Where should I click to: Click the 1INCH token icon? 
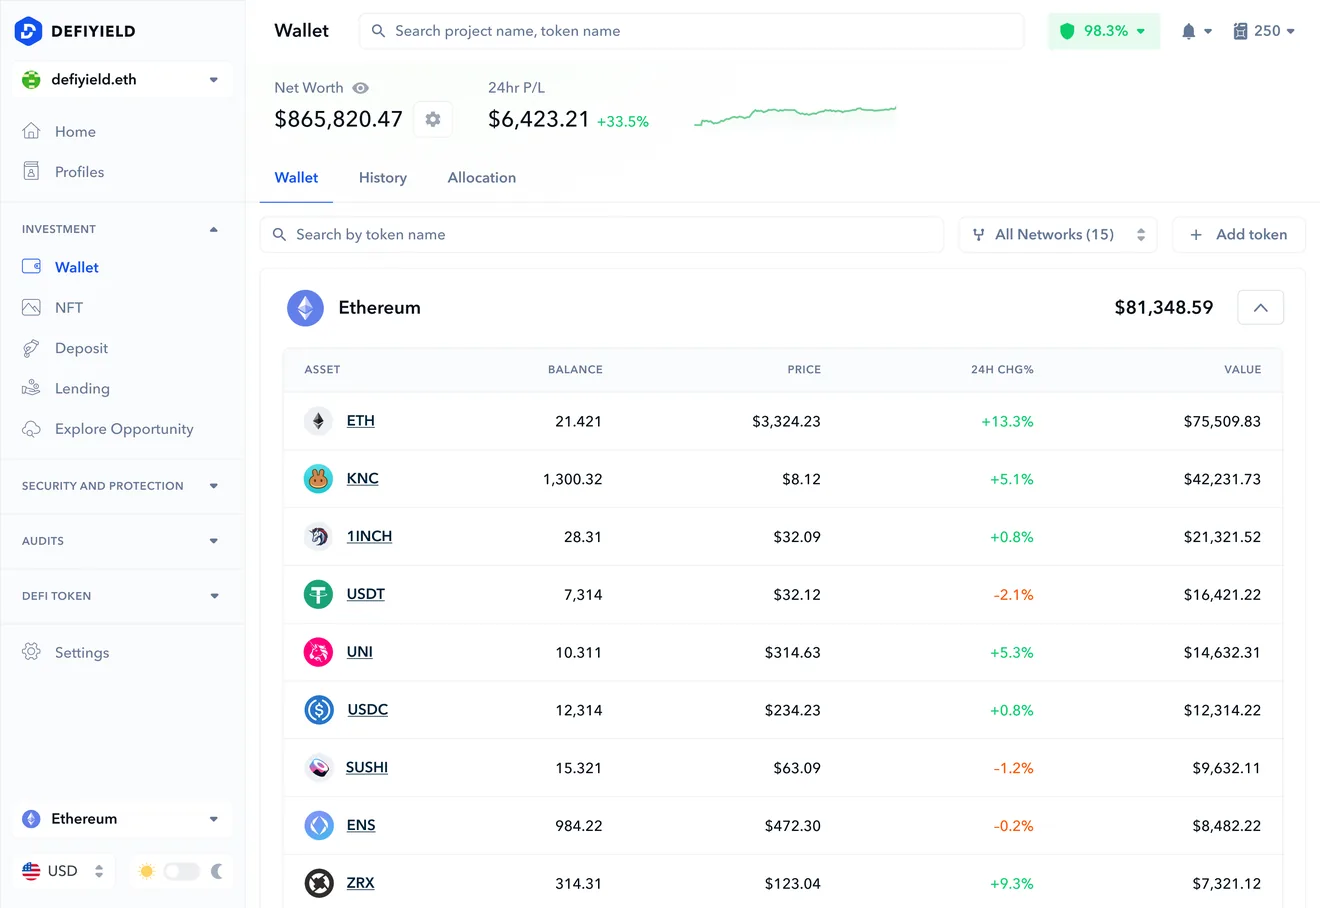[318, 537]
